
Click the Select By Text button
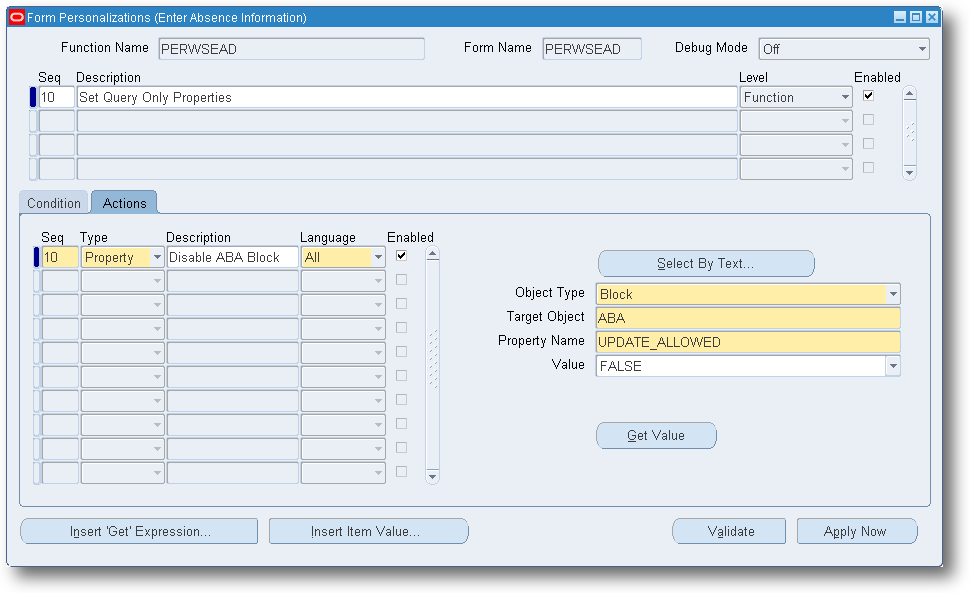pos(706,264)
